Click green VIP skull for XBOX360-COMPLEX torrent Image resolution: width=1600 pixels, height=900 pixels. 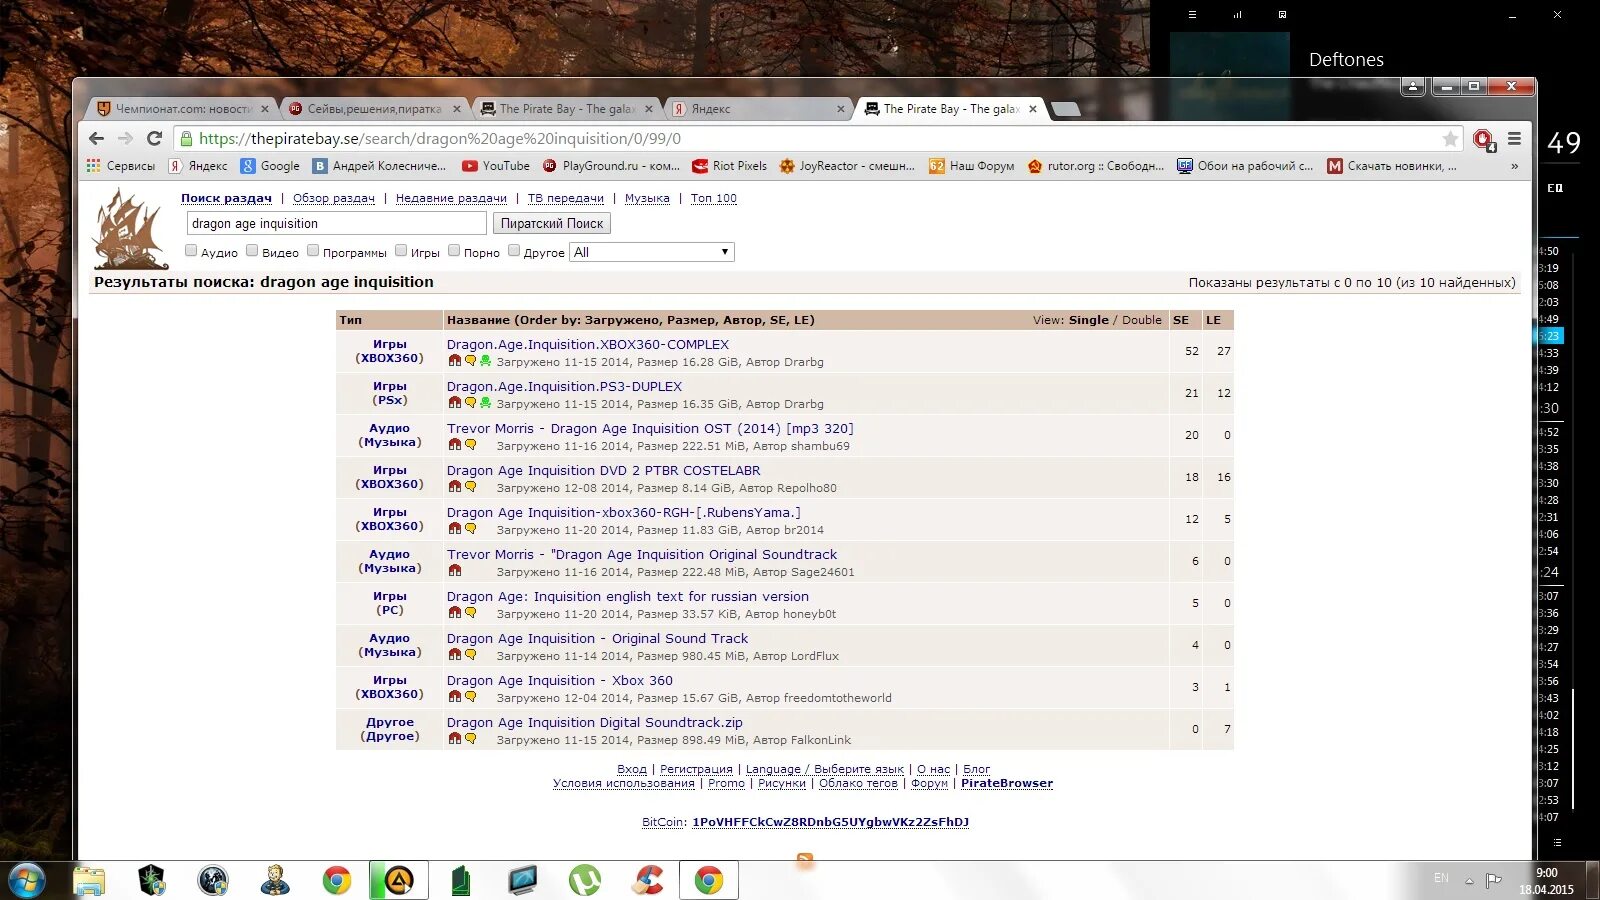(485, 361)
